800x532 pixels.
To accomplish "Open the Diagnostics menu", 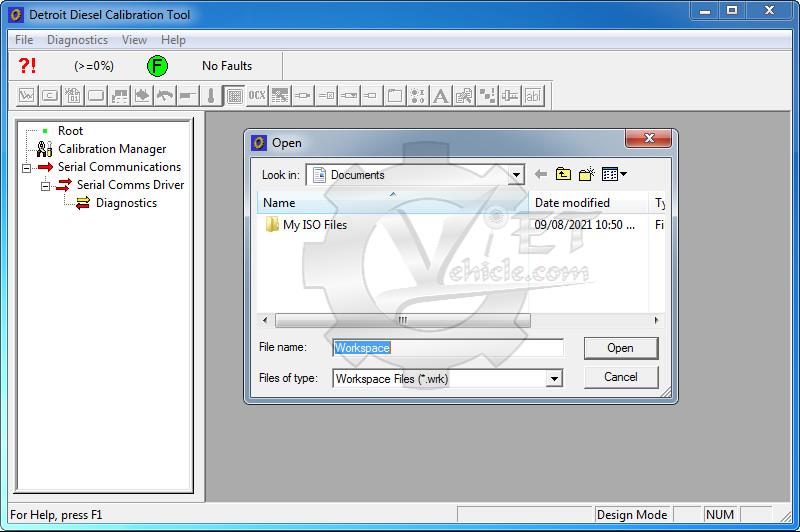I will (77, 40).
